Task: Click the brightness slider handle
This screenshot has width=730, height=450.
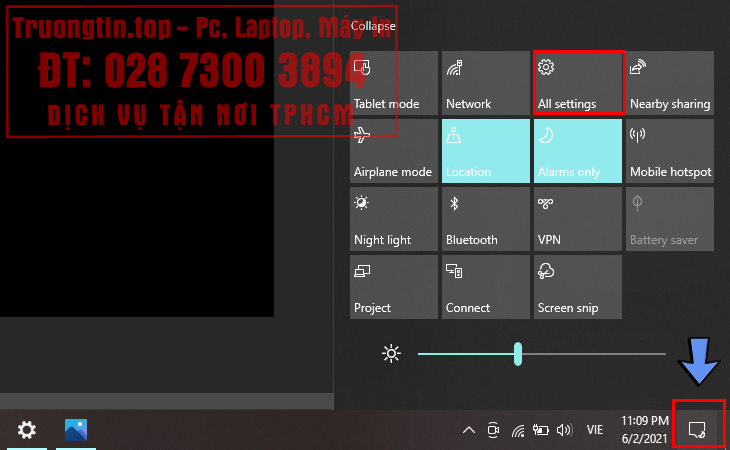Action: tap(518, 354)
